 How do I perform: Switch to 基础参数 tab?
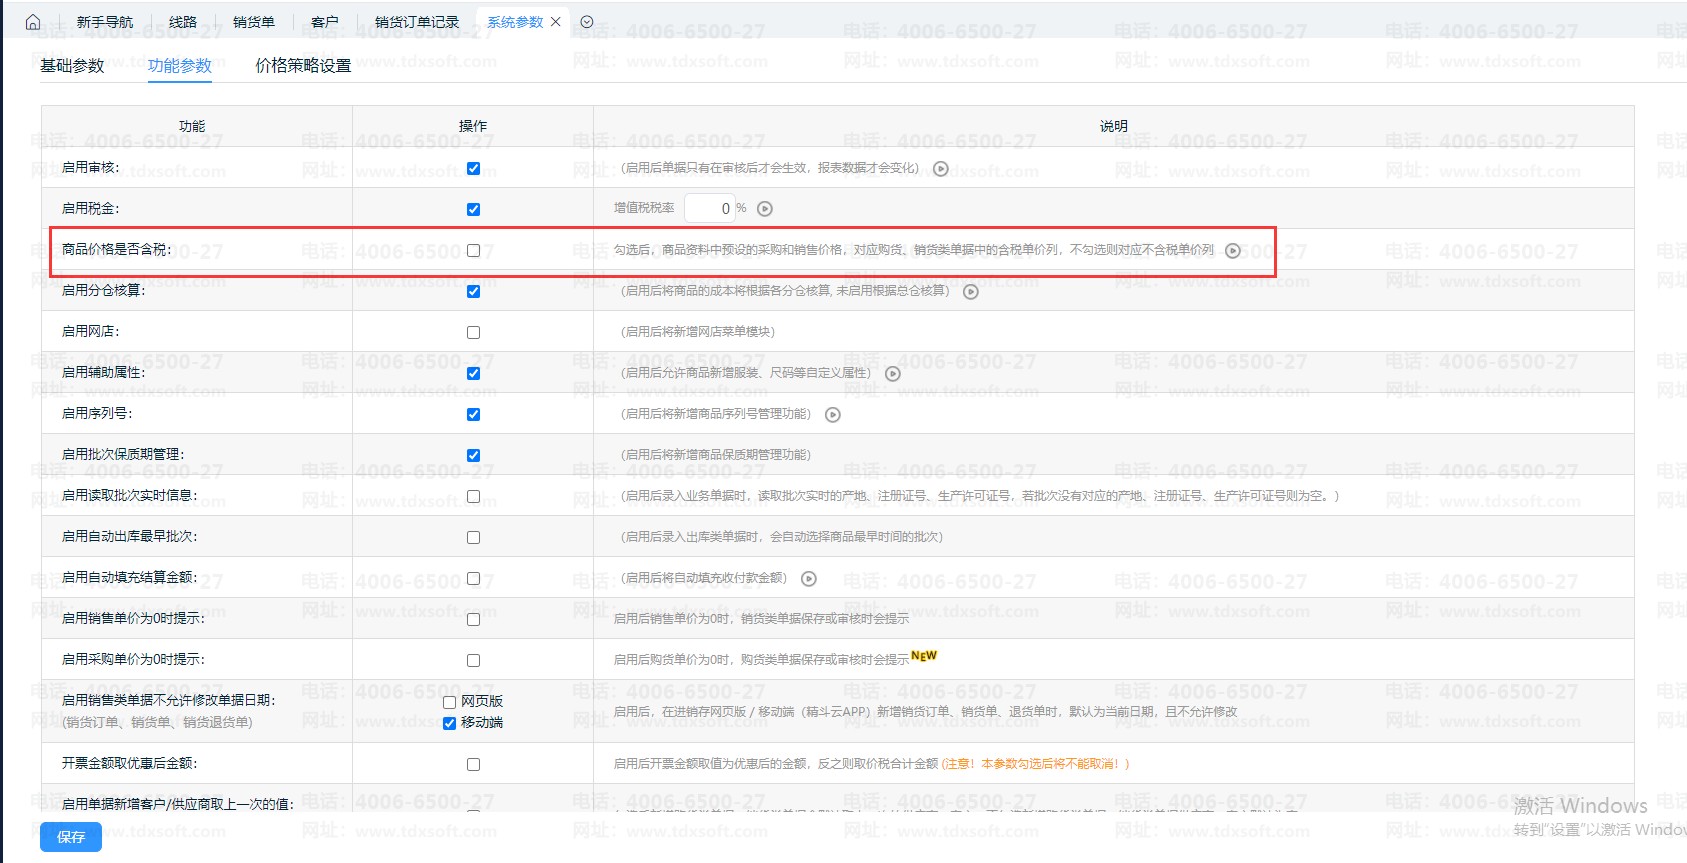coord(72,66)
